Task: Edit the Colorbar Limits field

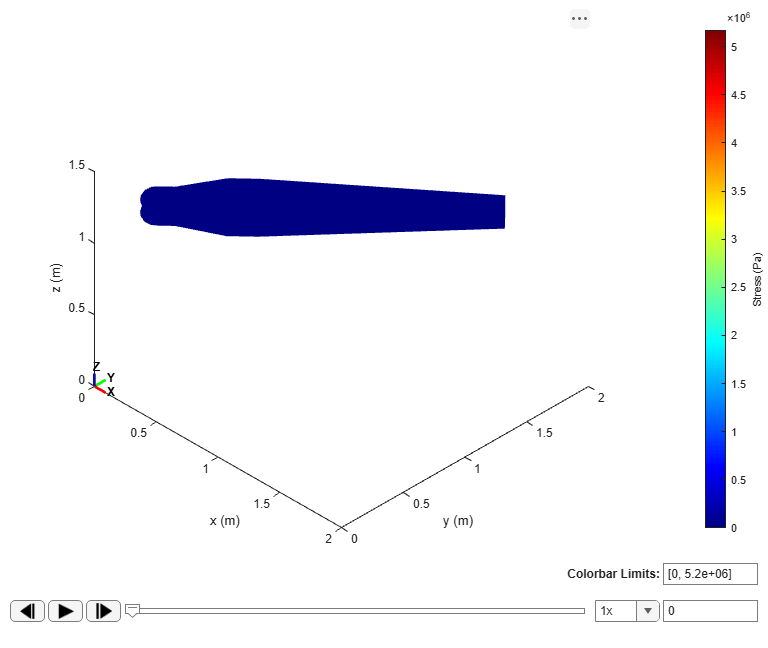Action: [x=710, y=574]
